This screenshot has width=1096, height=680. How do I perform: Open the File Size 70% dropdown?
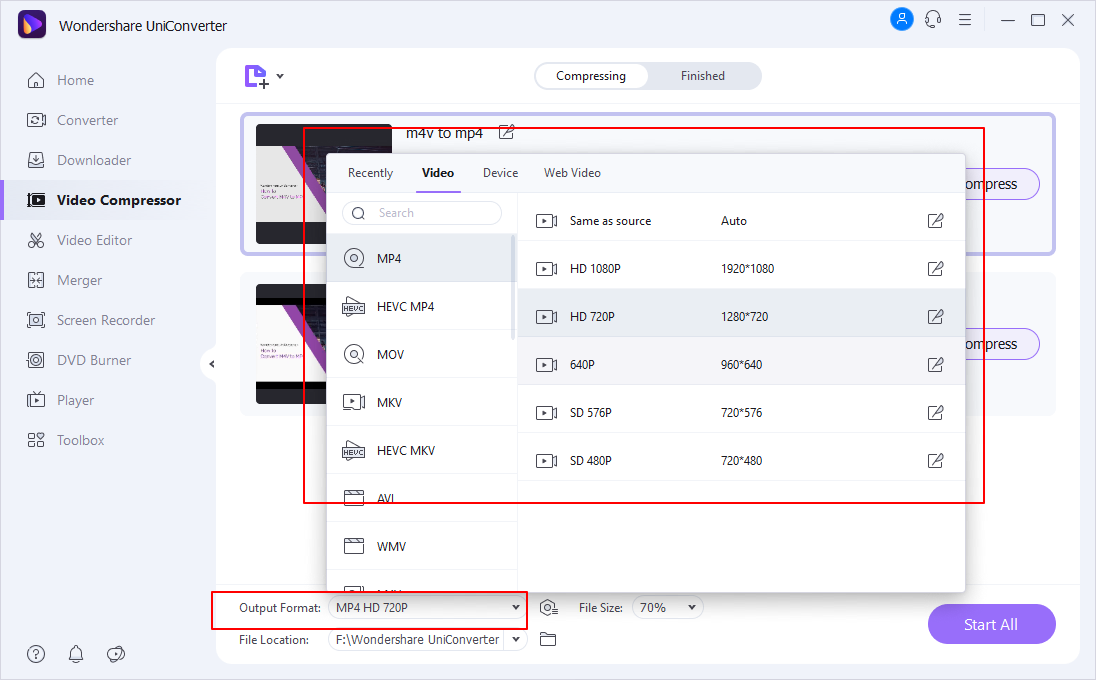668,608
